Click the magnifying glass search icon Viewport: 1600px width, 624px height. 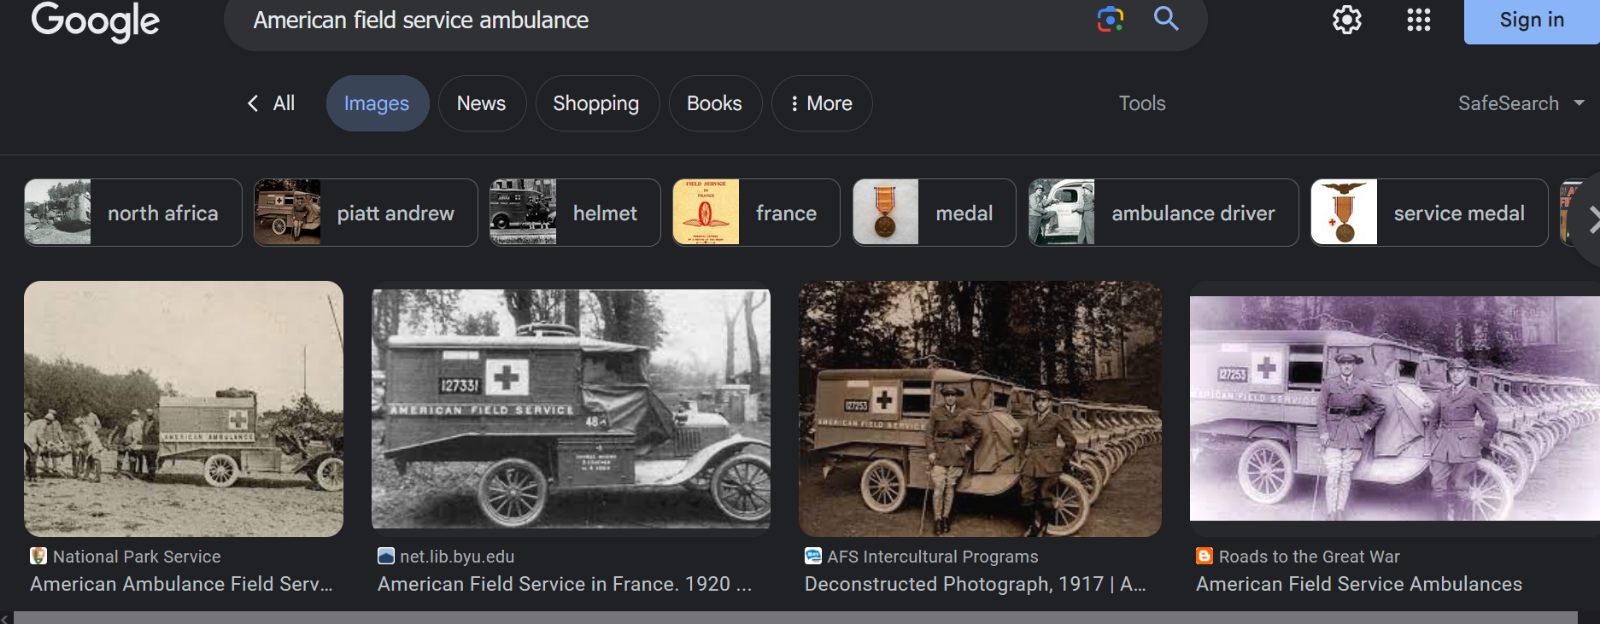1166,18
